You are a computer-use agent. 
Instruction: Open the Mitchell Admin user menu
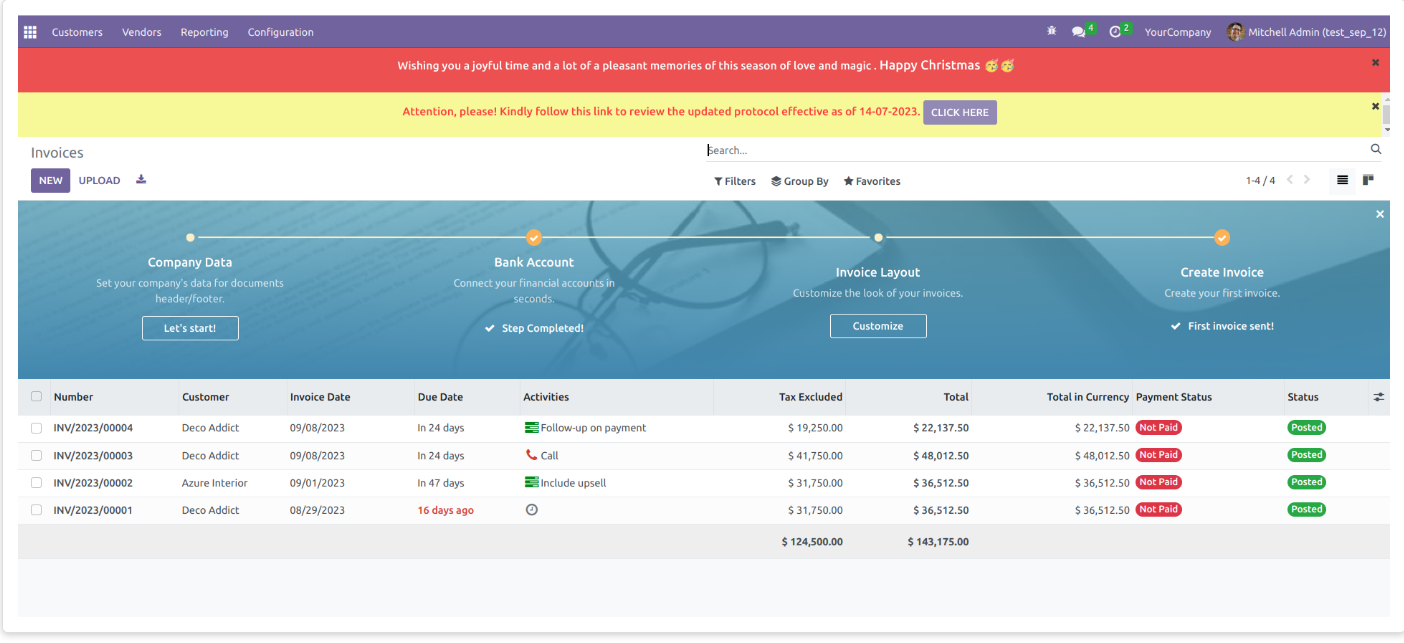[1307, 32]
